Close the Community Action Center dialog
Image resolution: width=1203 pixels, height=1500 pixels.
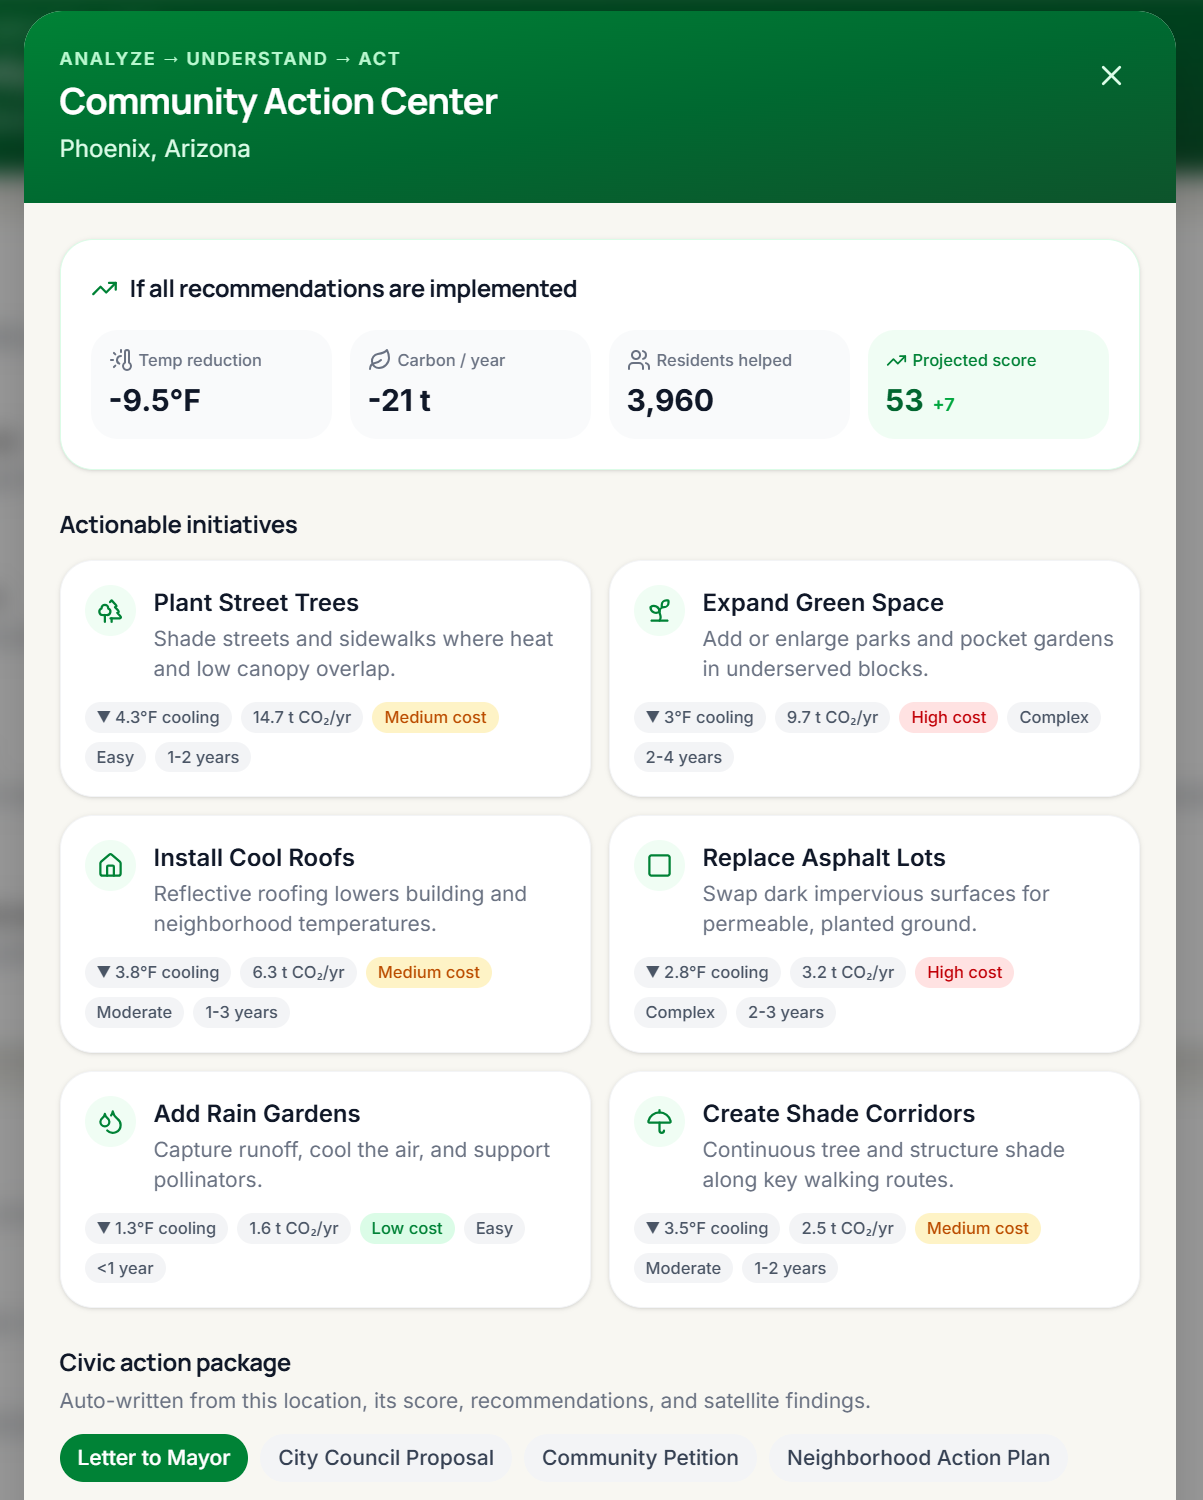(x=1111, y=76)
